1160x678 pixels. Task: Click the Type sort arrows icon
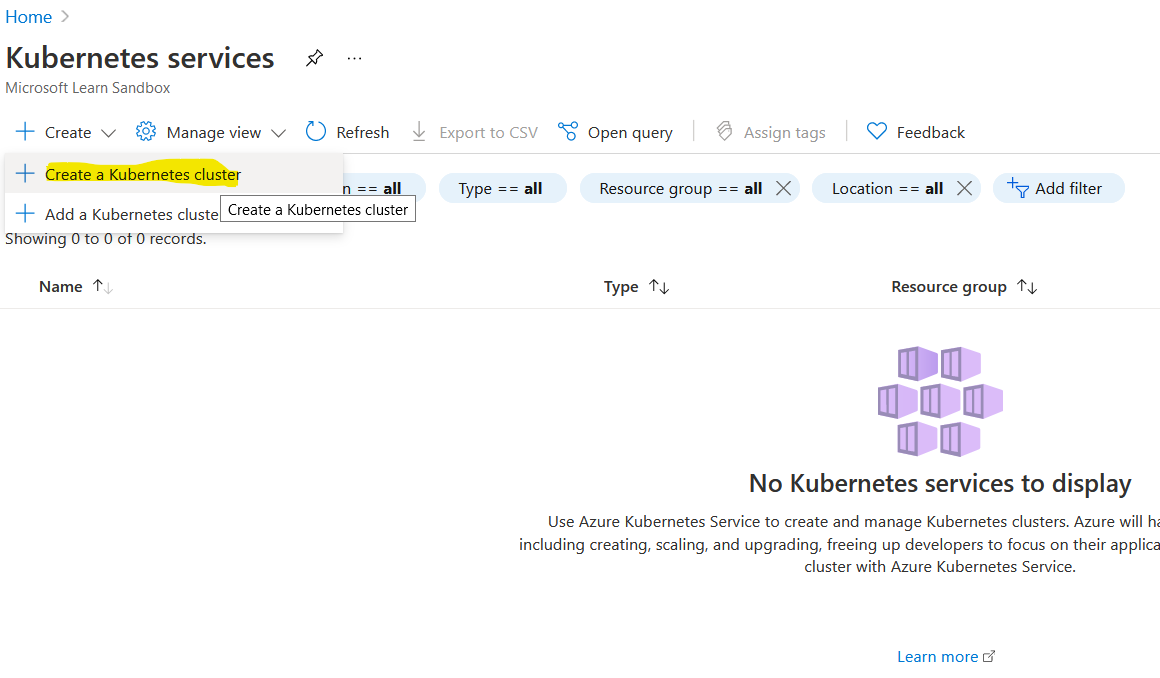point(659,286)
